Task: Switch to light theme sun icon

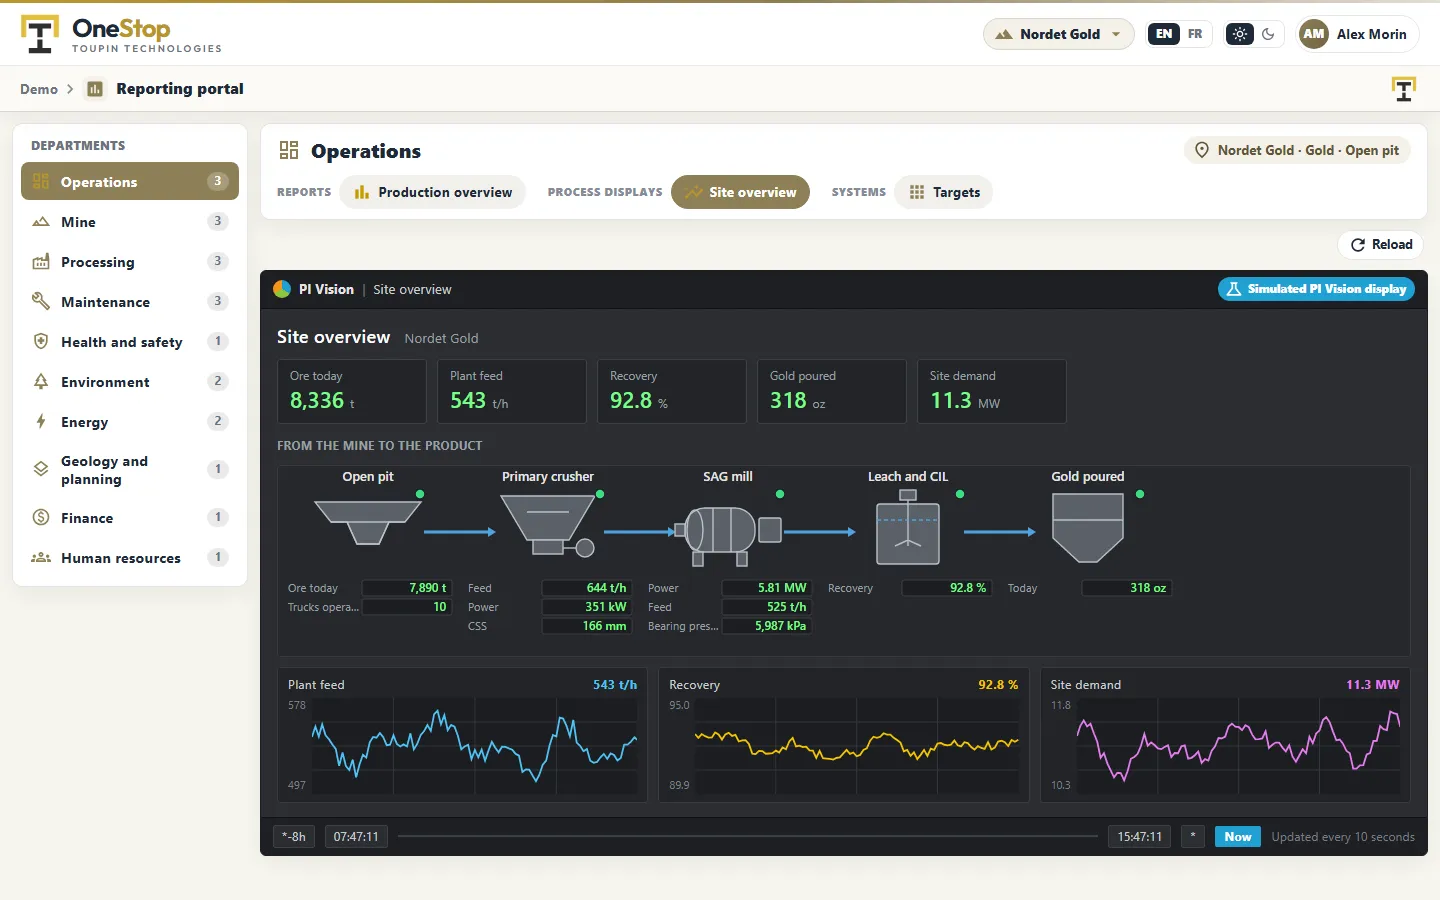Action: 1240,34
